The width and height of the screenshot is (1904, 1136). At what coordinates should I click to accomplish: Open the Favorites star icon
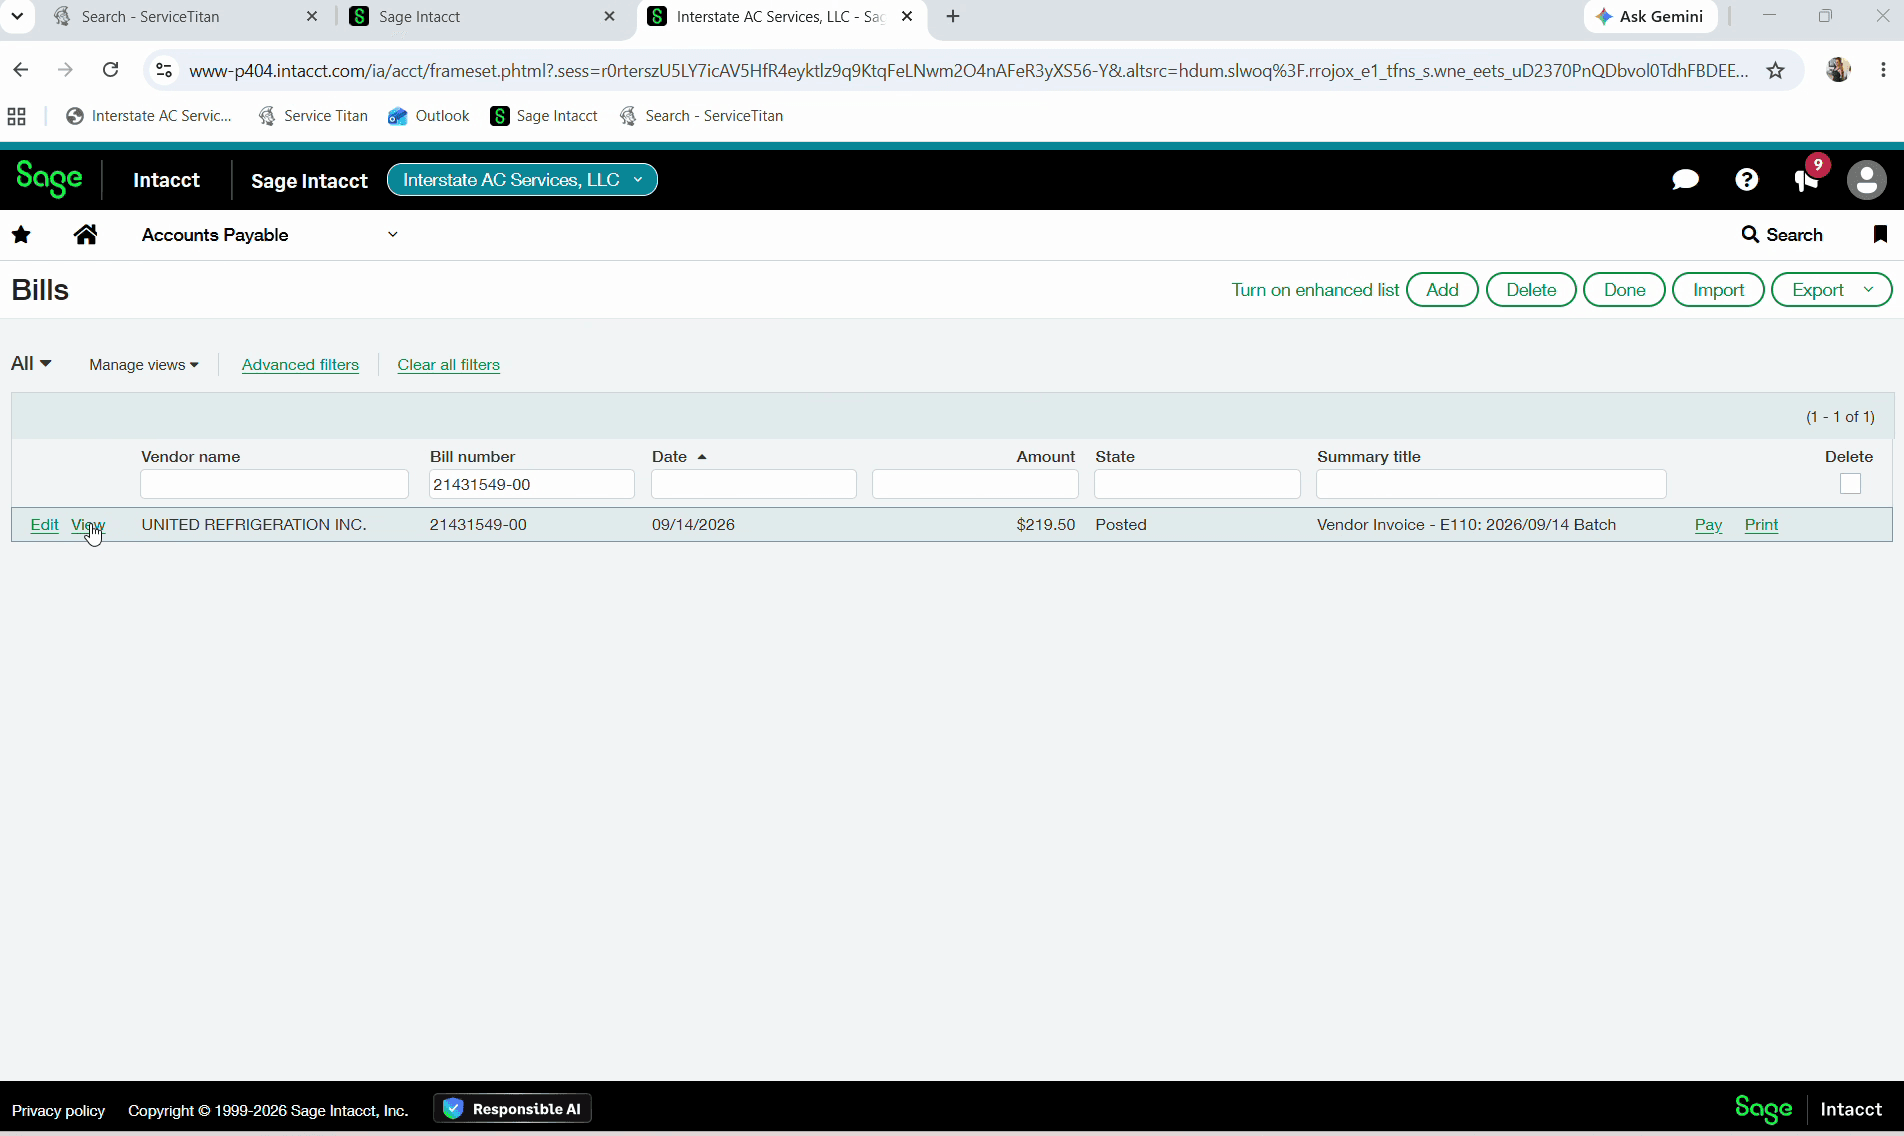pyautogui.click(x=21, y=235)
